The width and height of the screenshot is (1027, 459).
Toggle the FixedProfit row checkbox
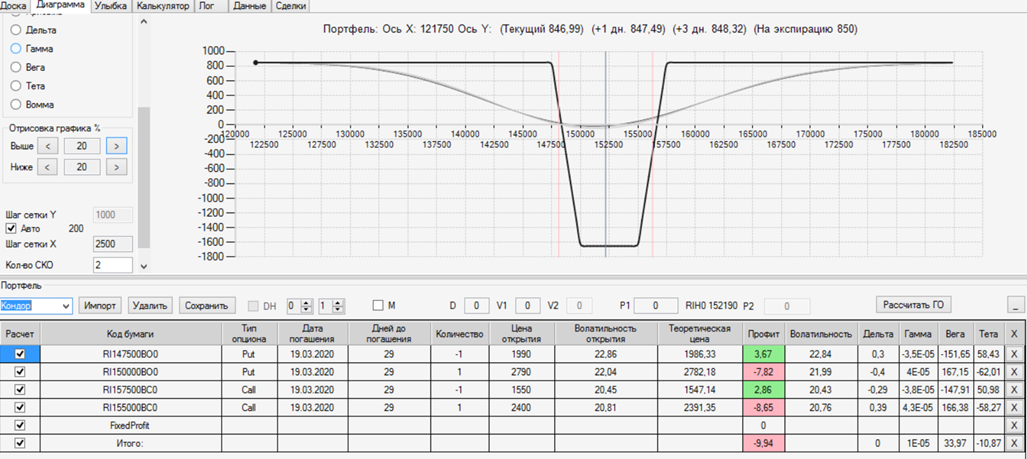[20, 425]
